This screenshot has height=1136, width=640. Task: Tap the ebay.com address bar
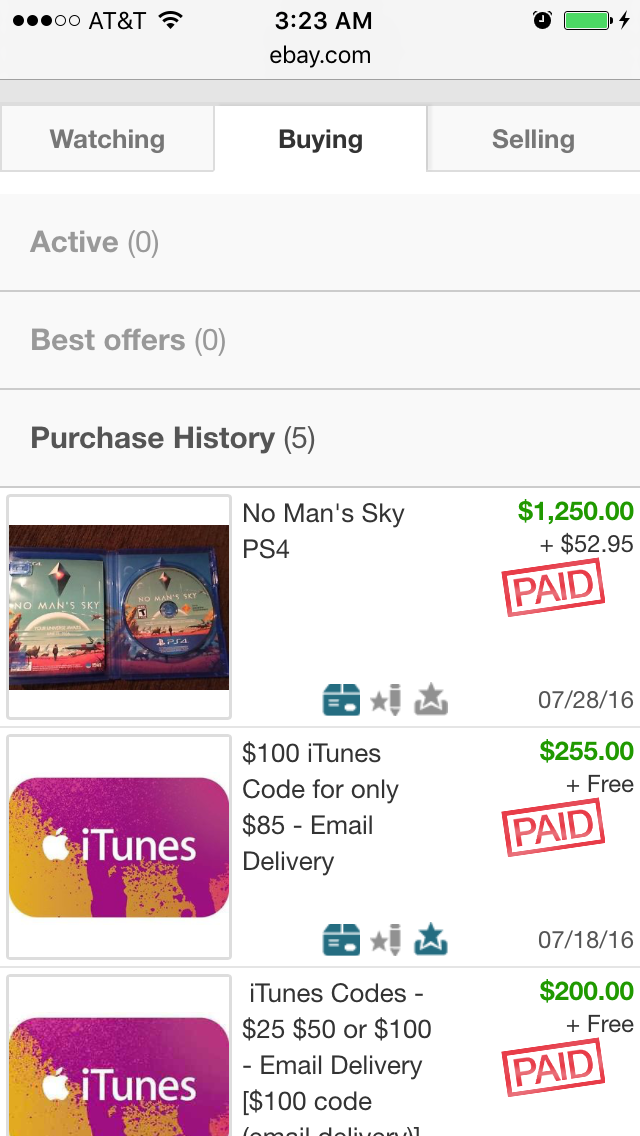[x=320, y=57]
